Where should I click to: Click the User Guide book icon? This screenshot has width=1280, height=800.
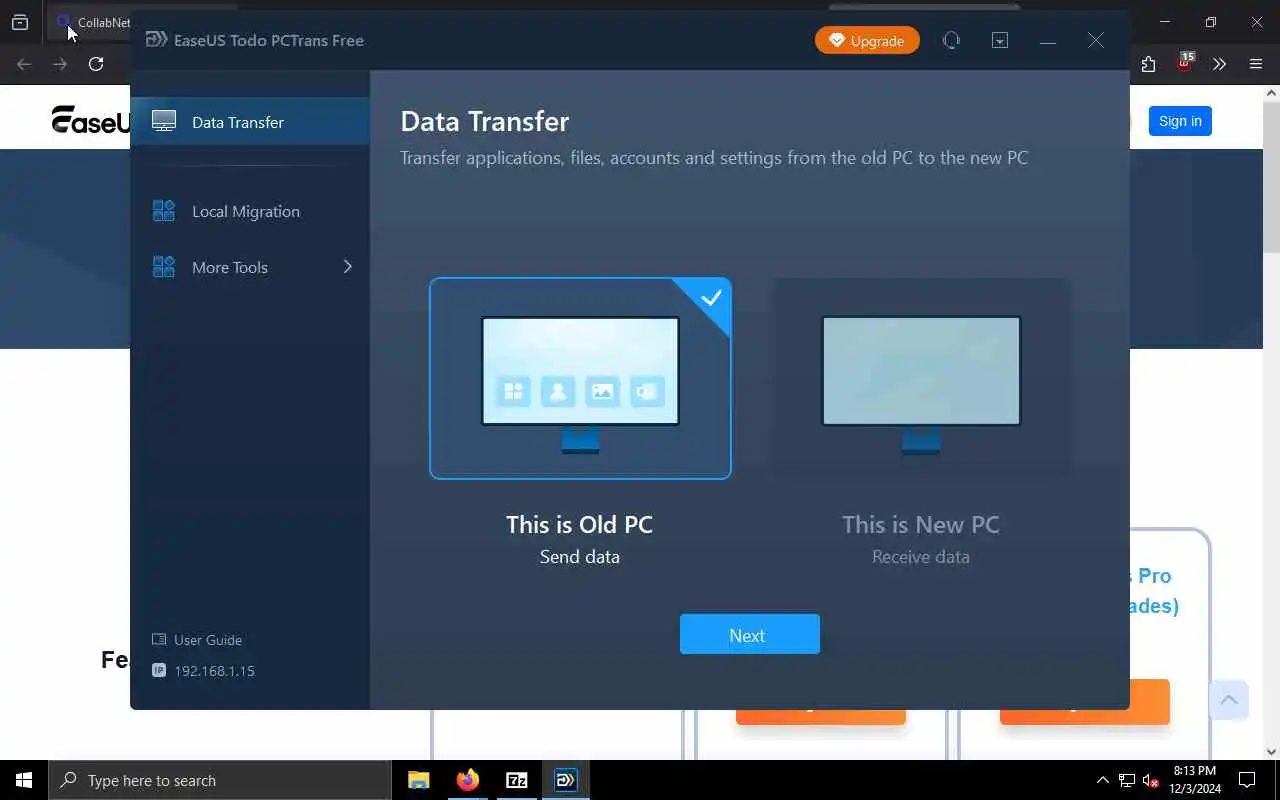coord(159,640)
